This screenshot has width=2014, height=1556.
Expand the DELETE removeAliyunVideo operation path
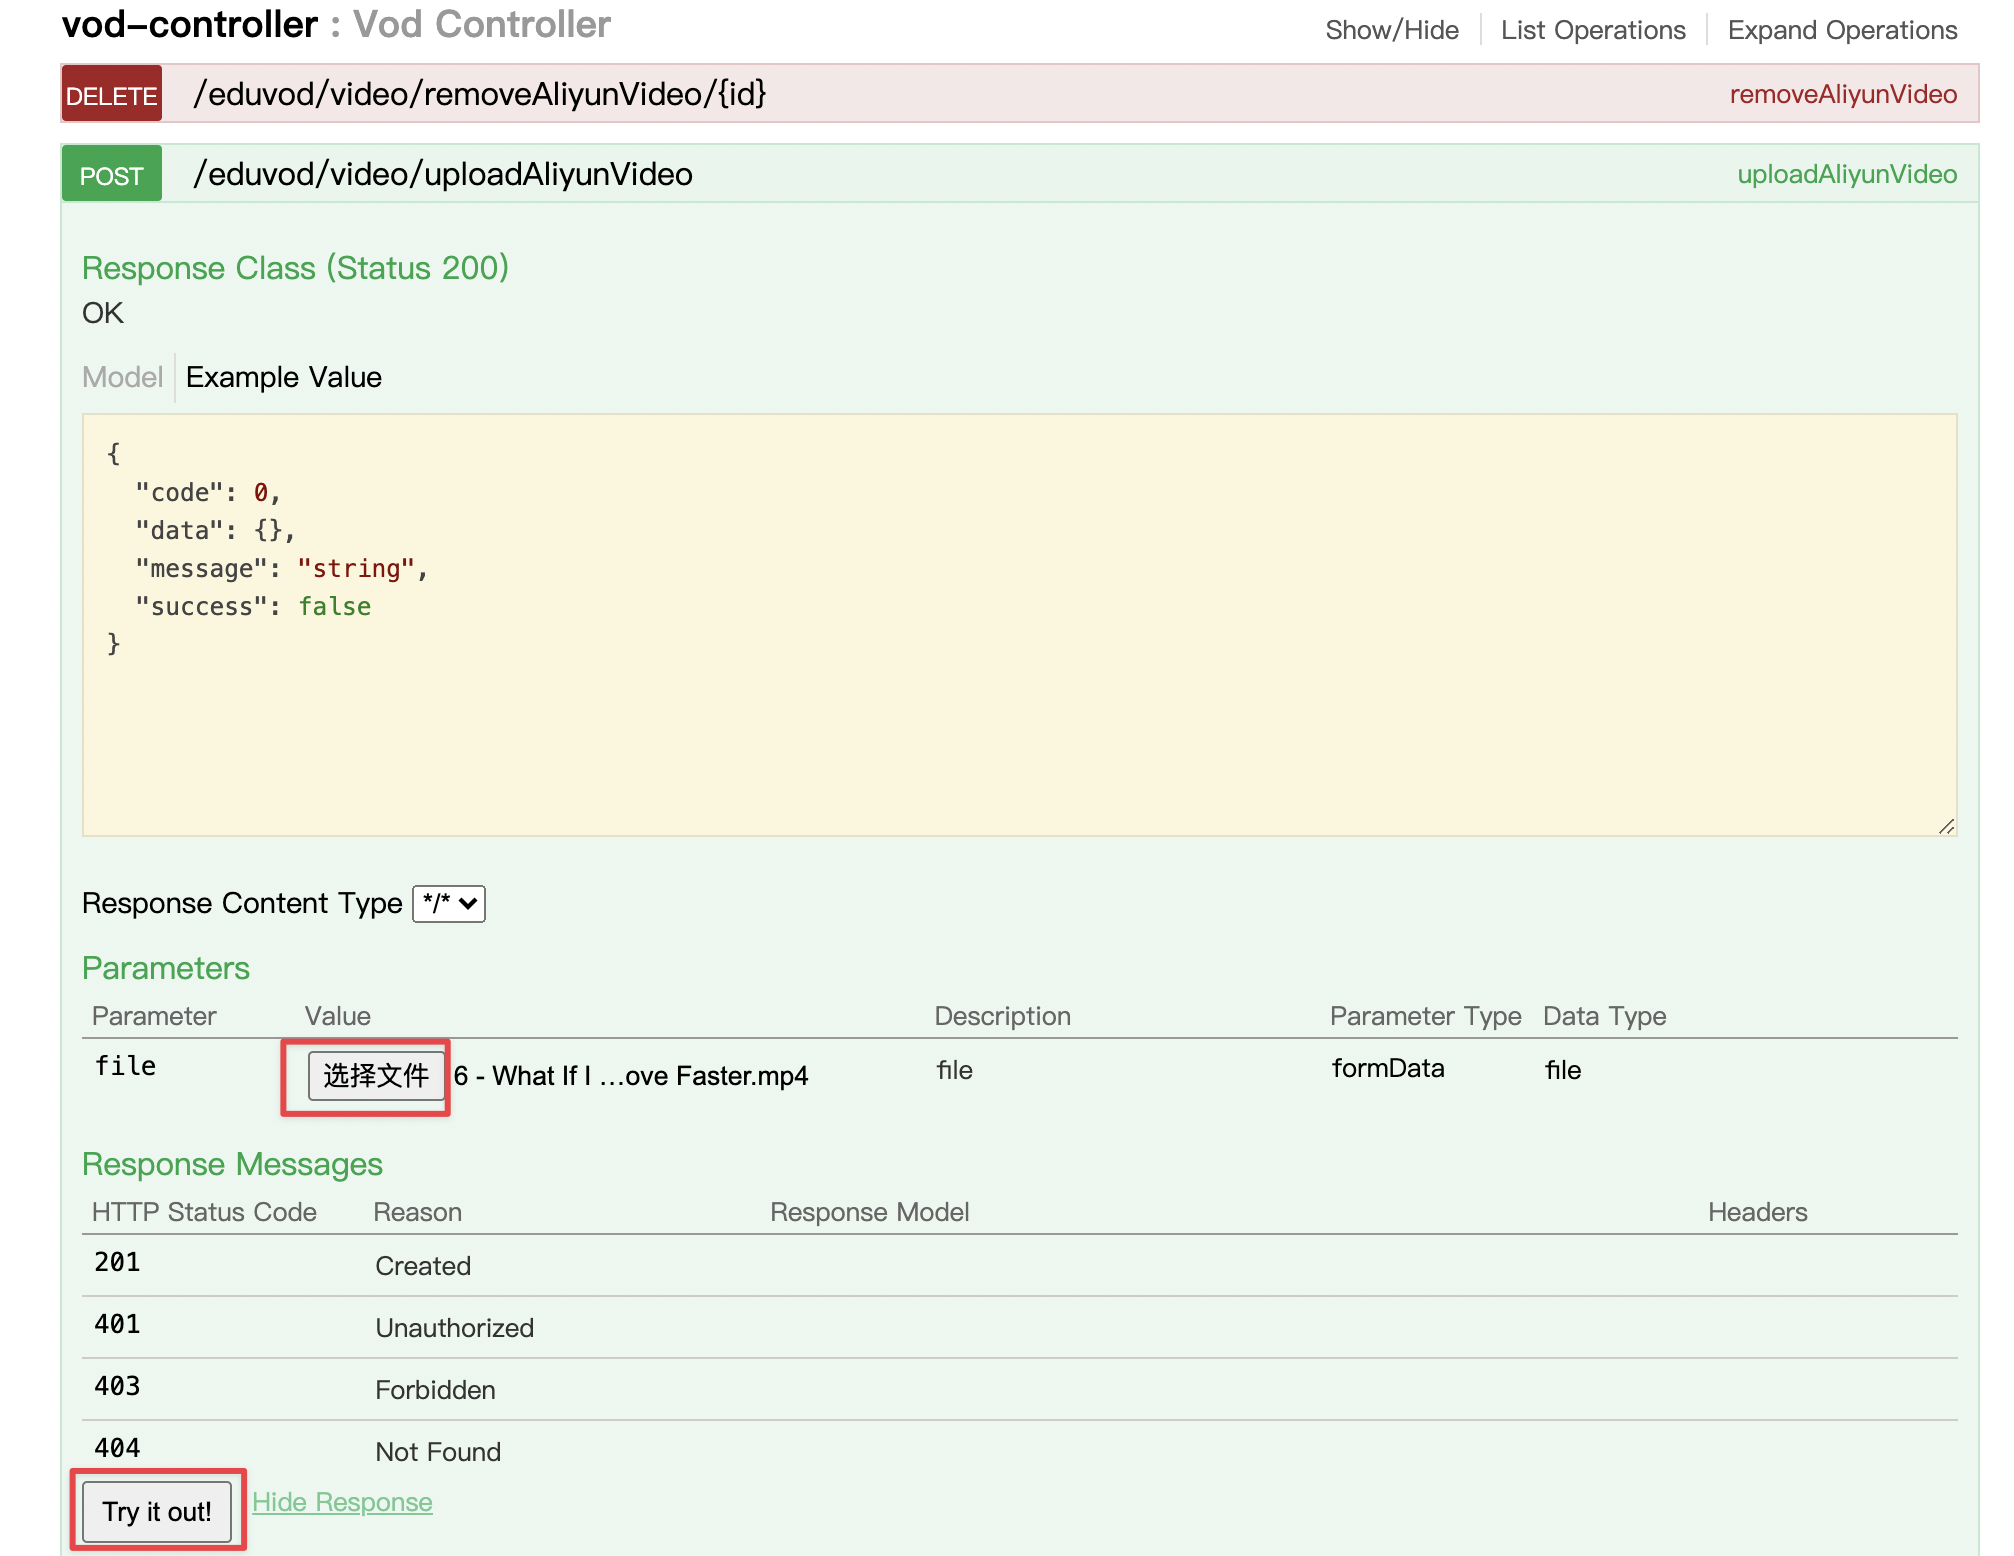[480, 94]
